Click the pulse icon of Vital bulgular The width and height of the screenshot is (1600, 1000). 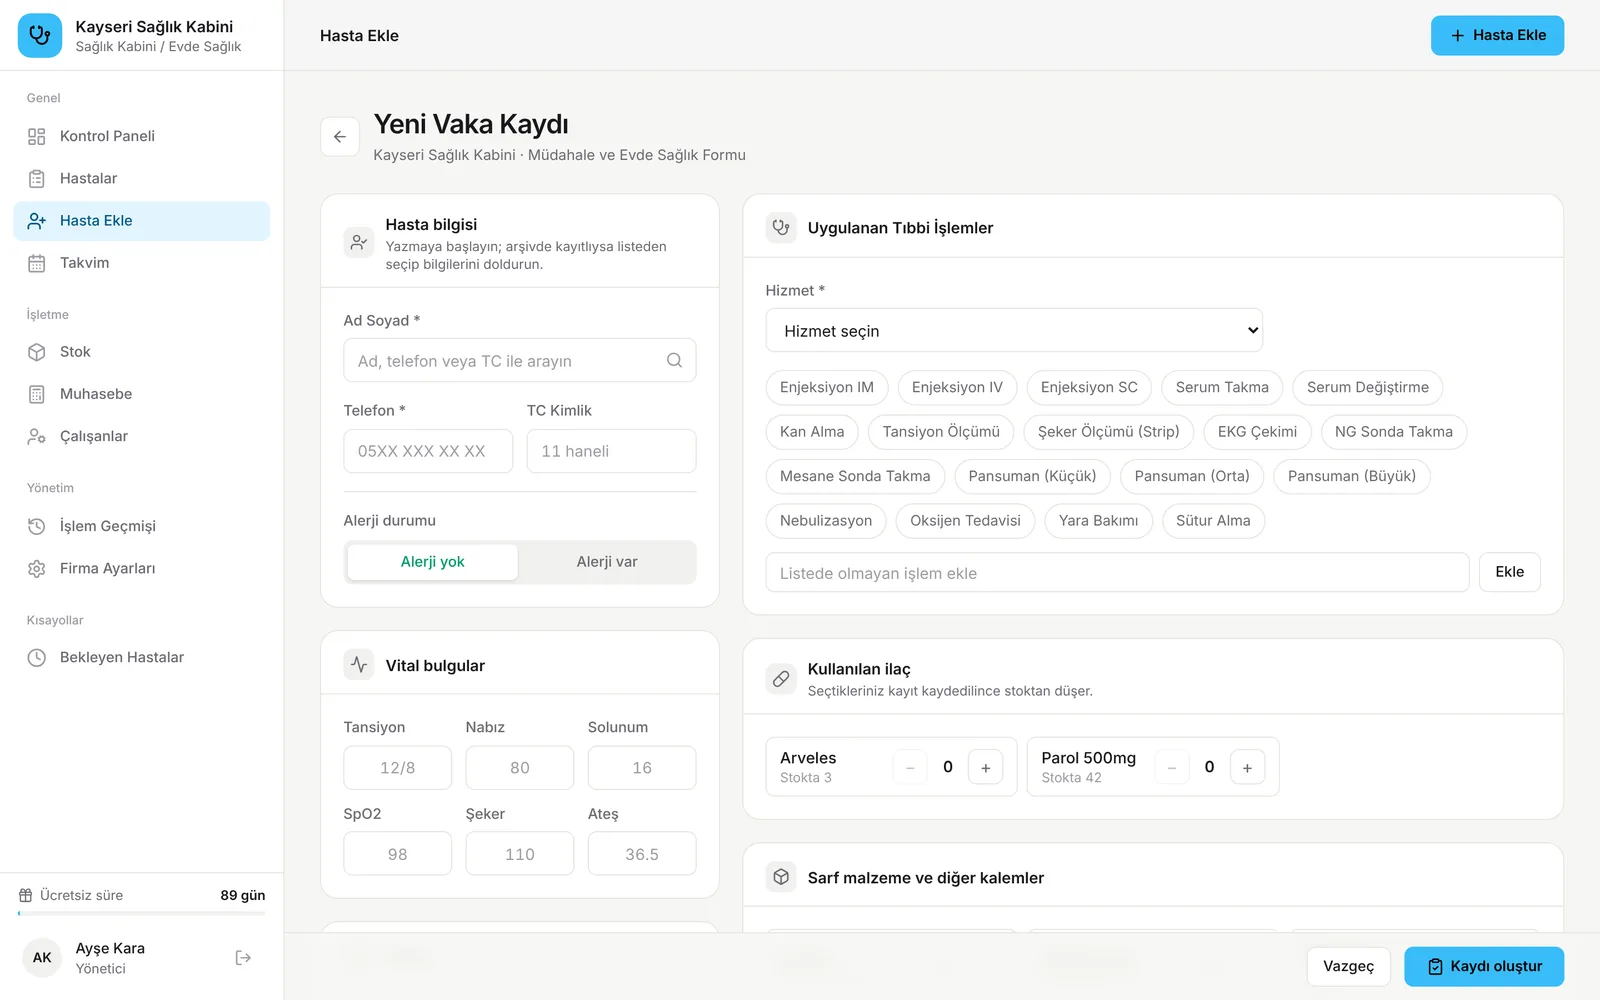tap(359, 665)
